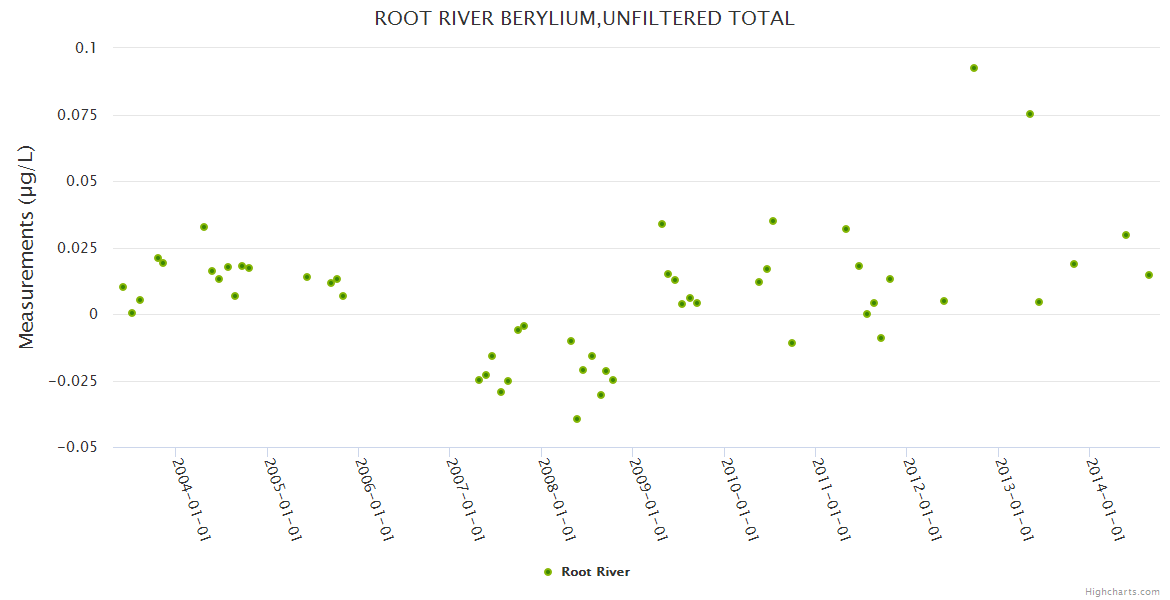Image resolution: width=1170 pixels, height=600 pixels.
Task: Click the 0.05 y-axis tick label
Action: tap(80, 181)
